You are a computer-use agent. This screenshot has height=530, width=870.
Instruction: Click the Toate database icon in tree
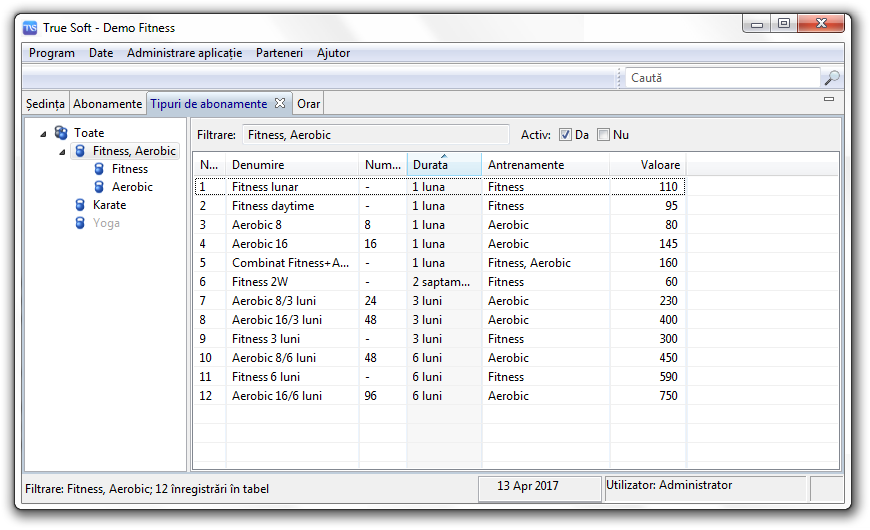(x=61, y=133)
